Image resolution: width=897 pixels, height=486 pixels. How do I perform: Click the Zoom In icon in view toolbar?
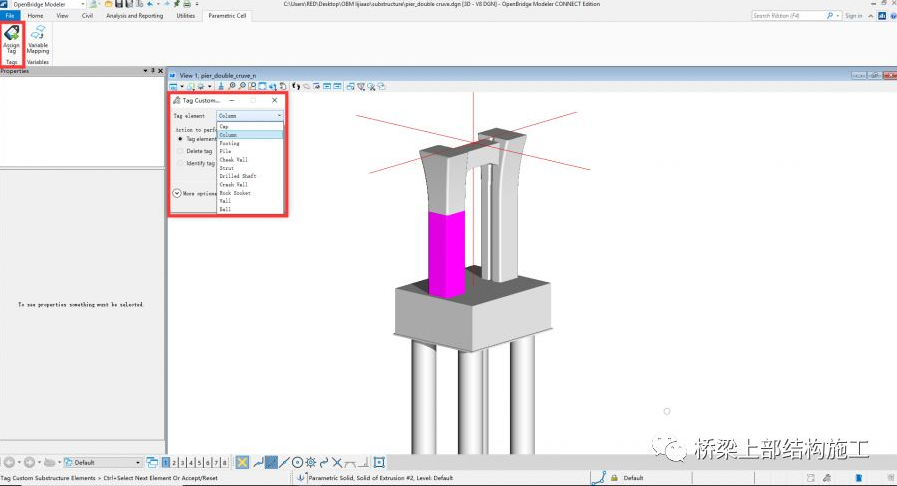point(232,86)
